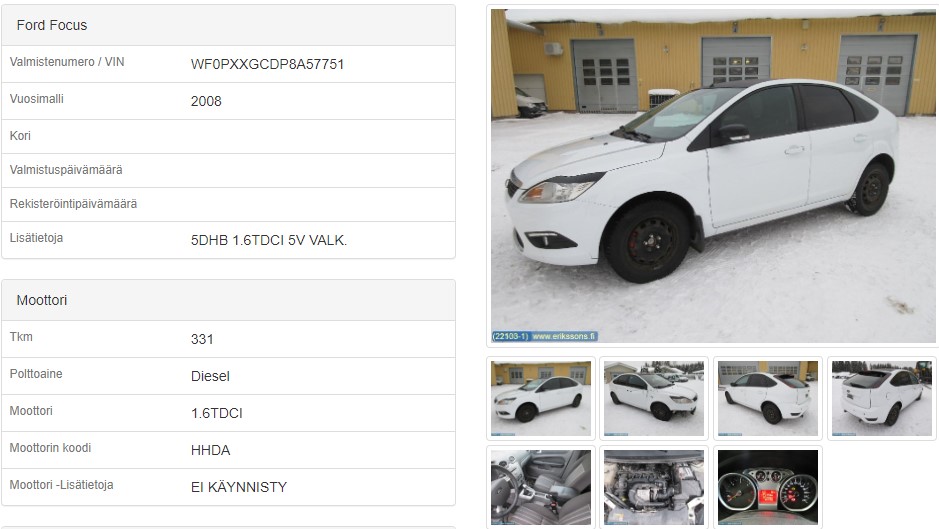Click the Vuosimalli value 2008

coord(206,101)
